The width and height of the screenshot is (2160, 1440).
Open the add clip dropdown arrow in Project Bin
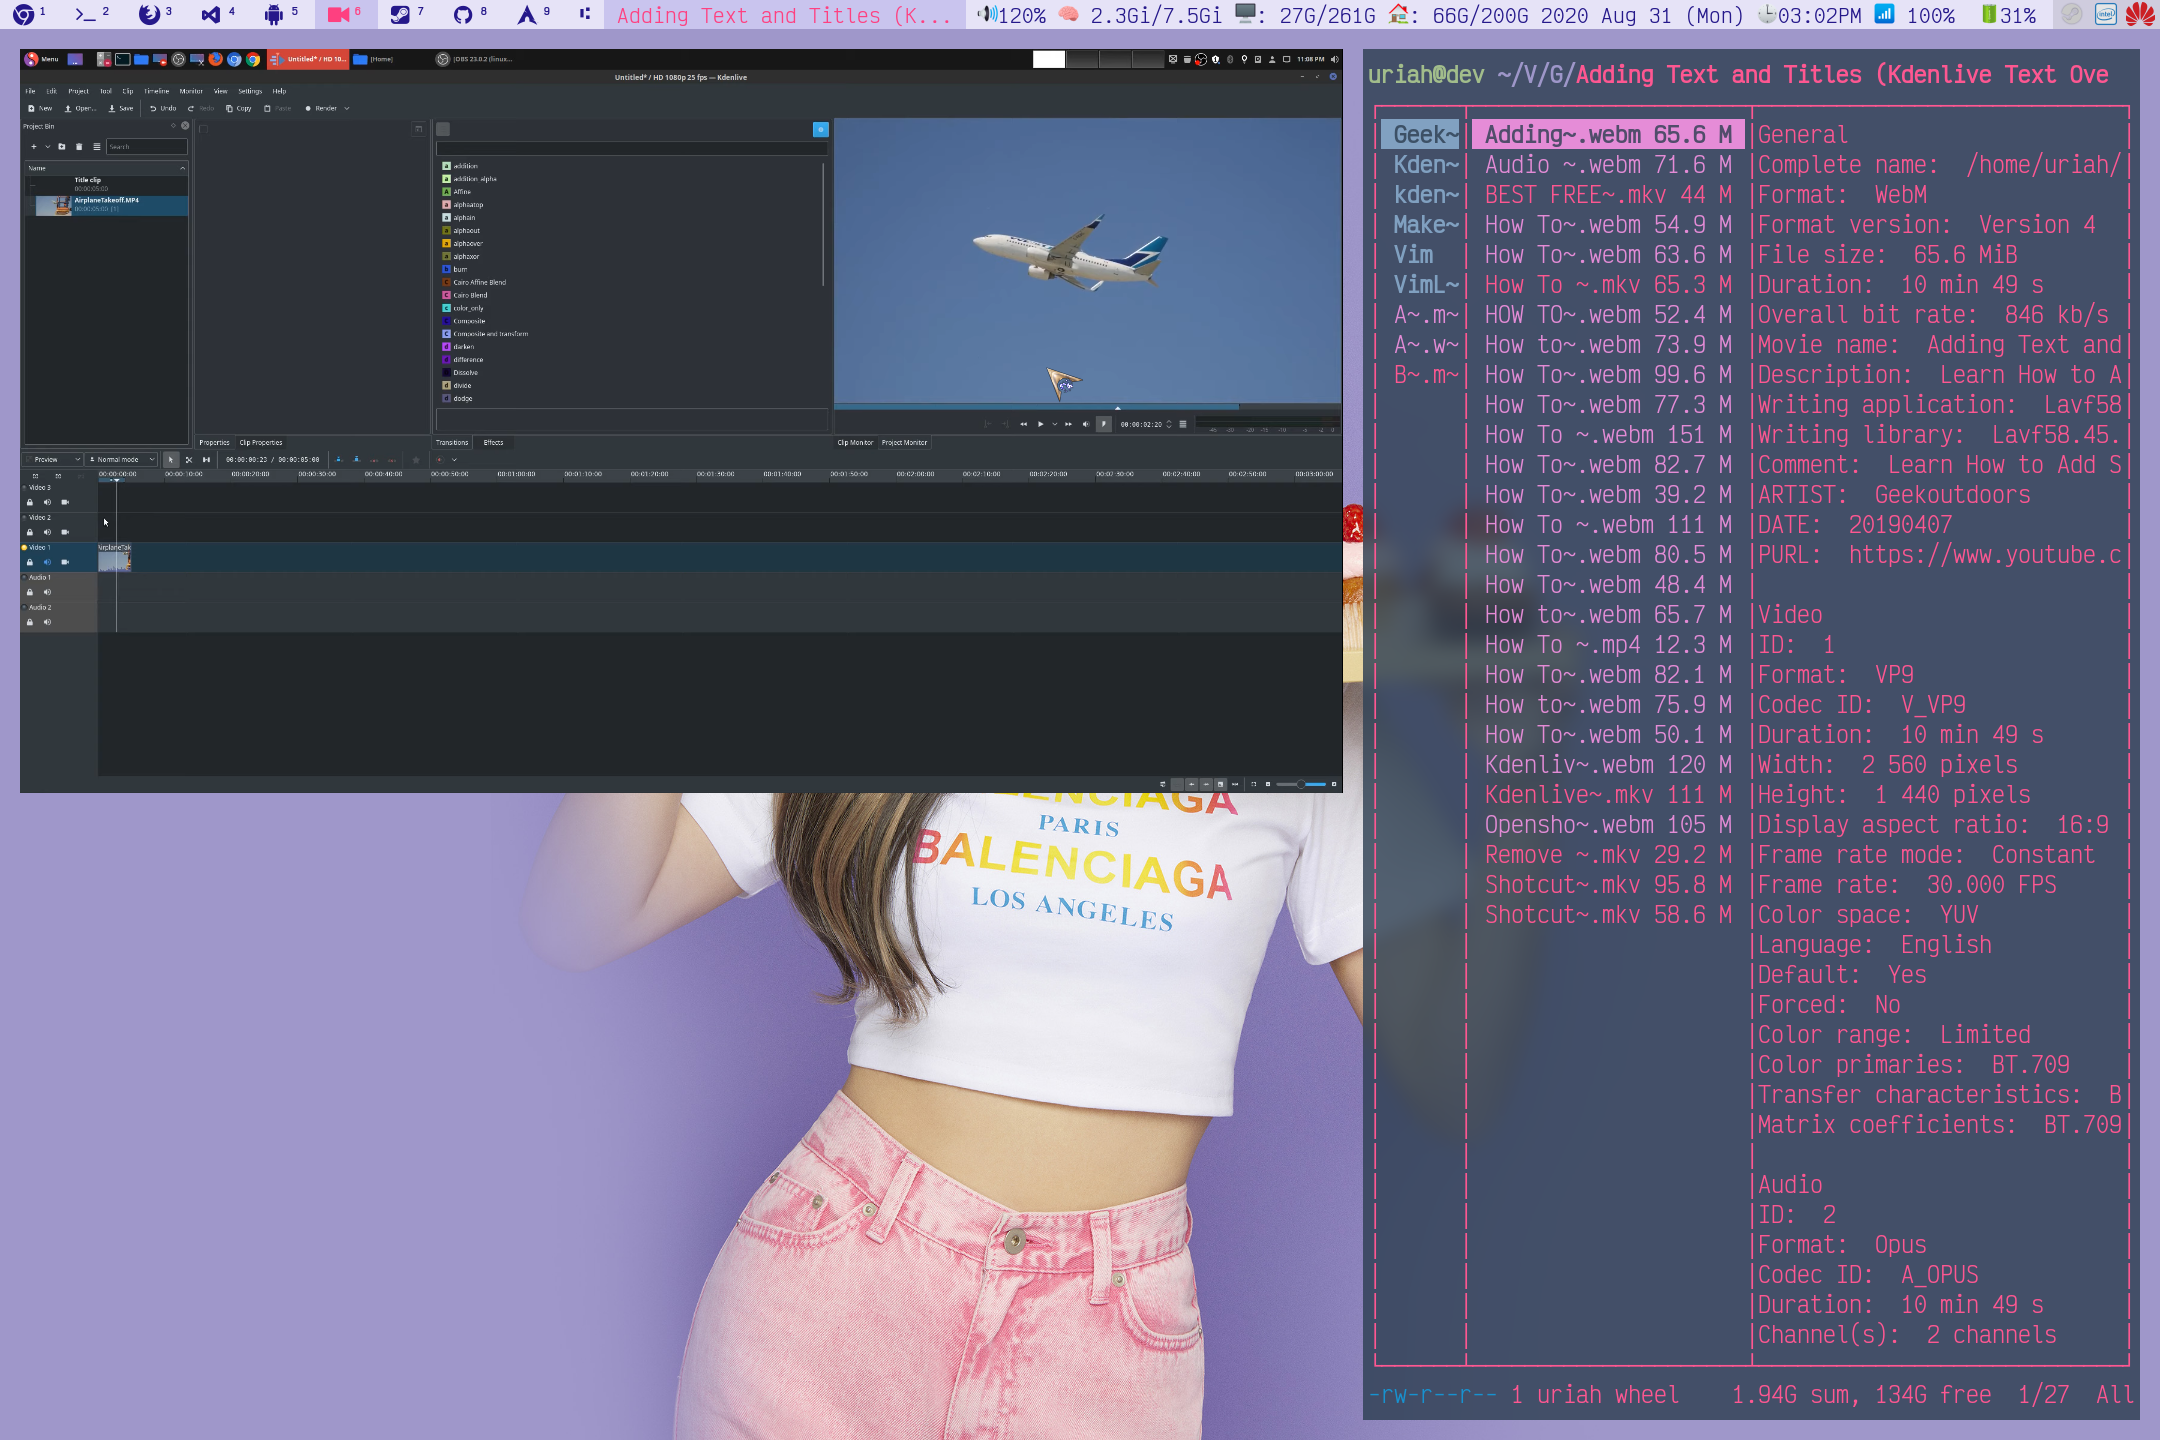point(47,147)
